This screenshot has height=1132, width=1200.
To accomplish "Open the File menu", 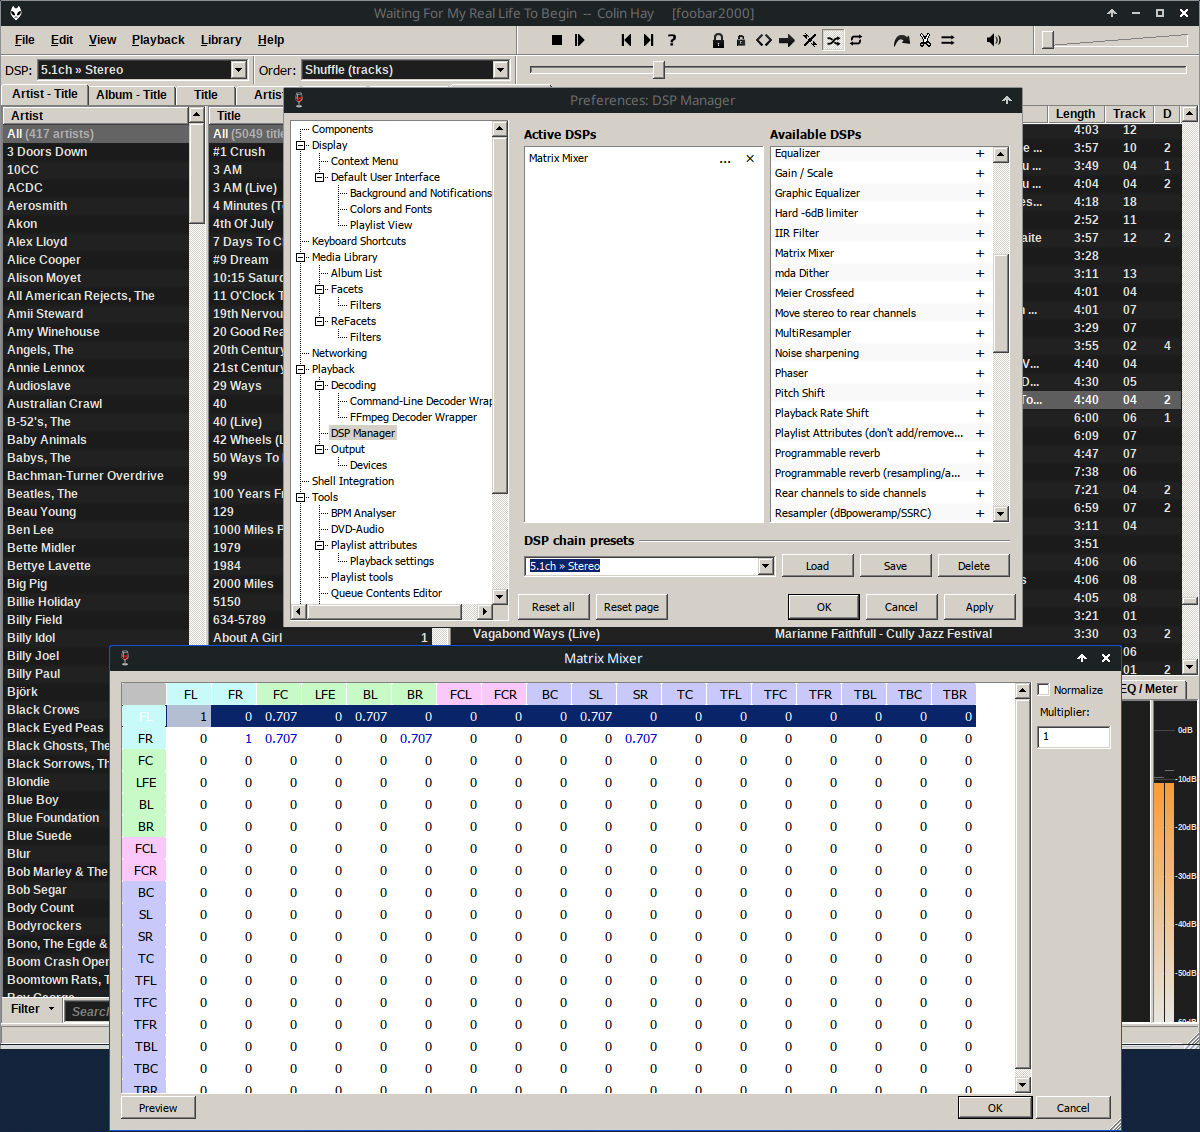I will coord(25,40).
